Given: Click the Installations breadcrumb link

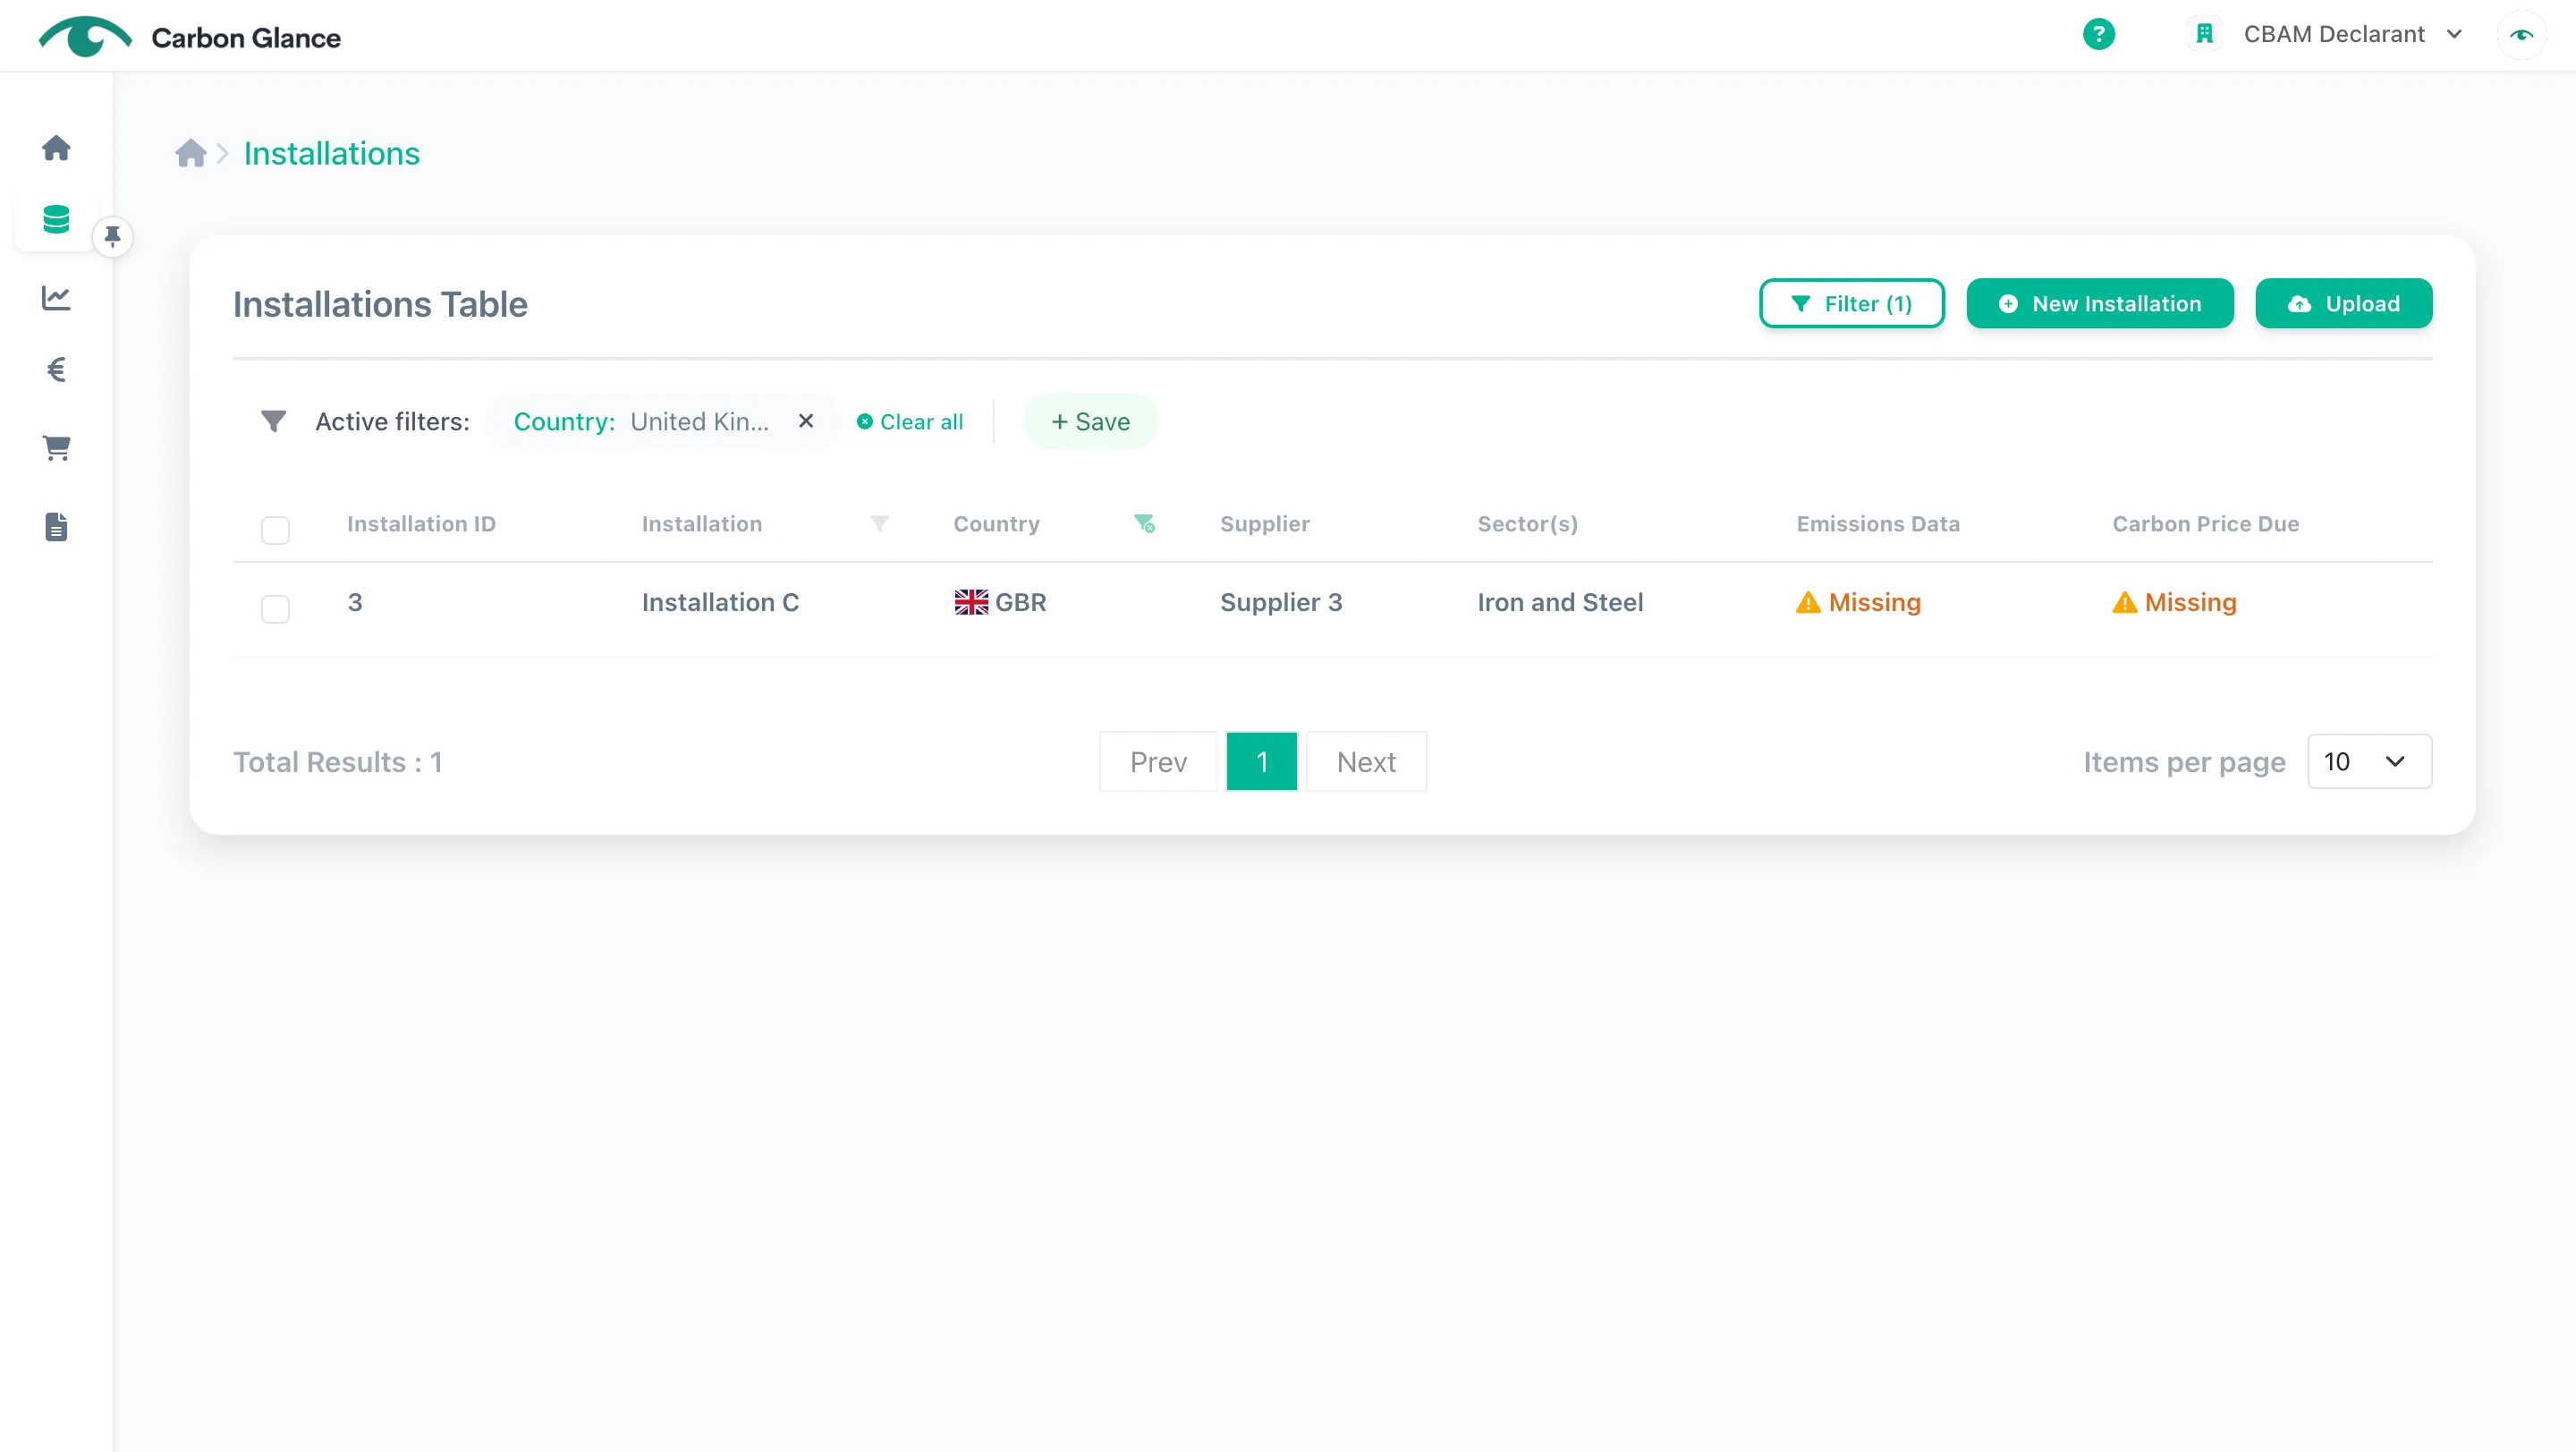Looking at the screenshot, I should (332, 154).
